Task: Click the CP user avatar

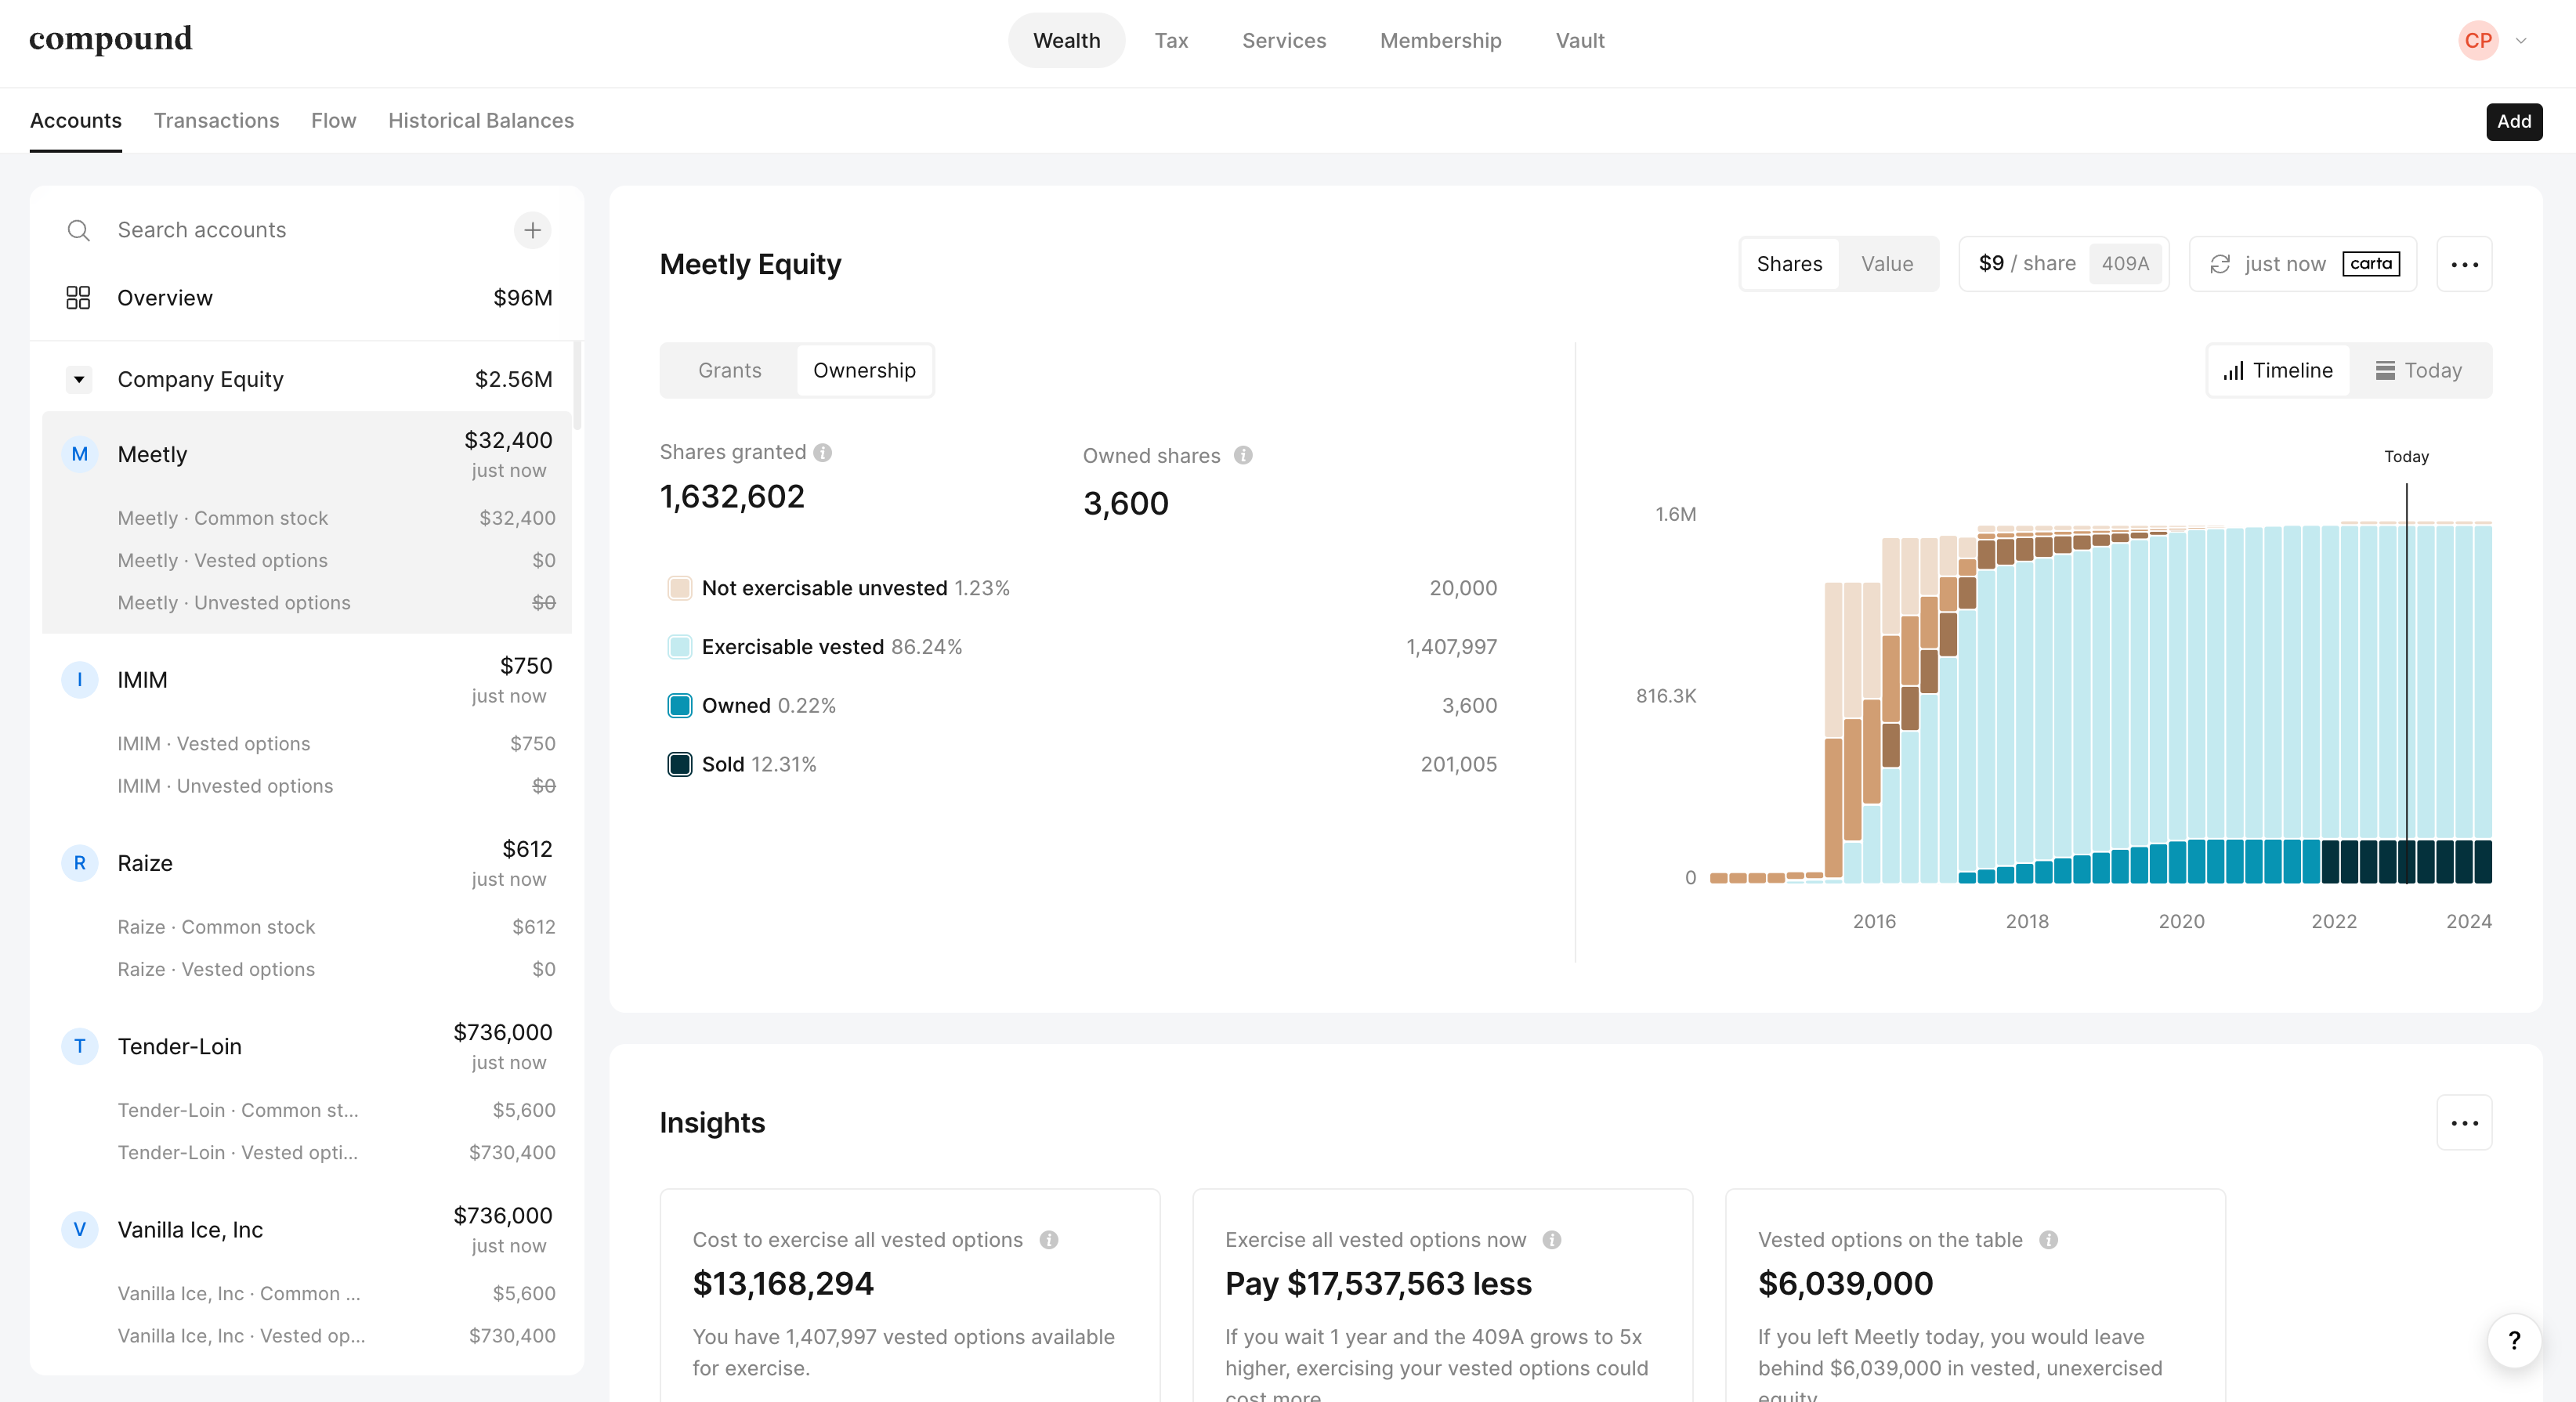Action: coord(2478,41)
